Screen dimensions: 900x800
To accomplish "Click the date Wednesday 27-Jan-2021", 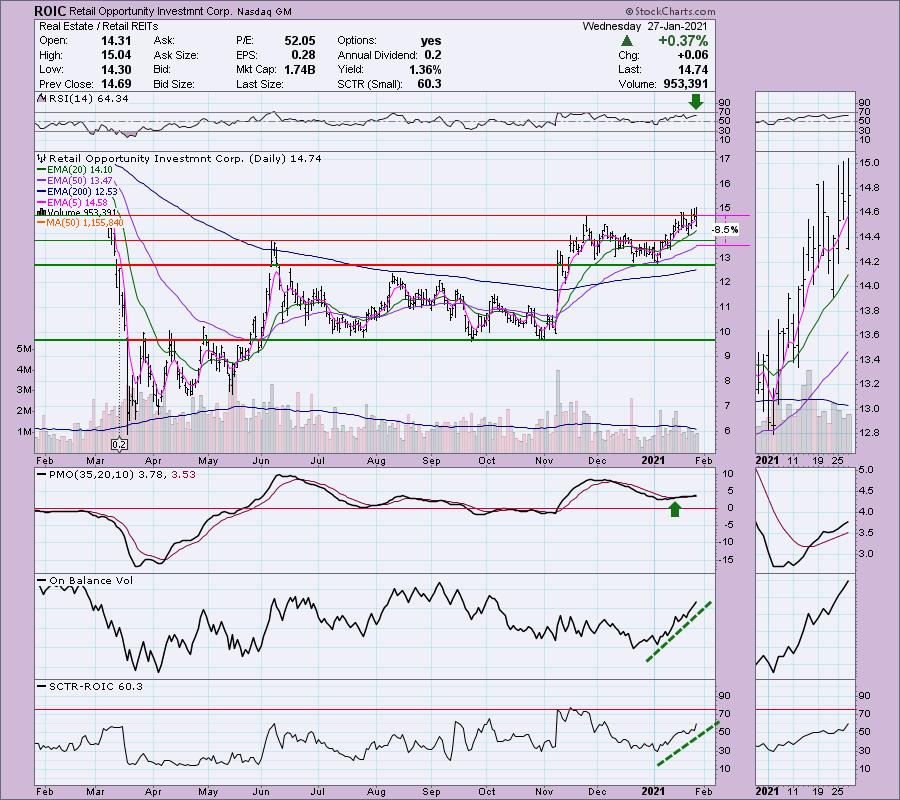I will click(645, 26).
